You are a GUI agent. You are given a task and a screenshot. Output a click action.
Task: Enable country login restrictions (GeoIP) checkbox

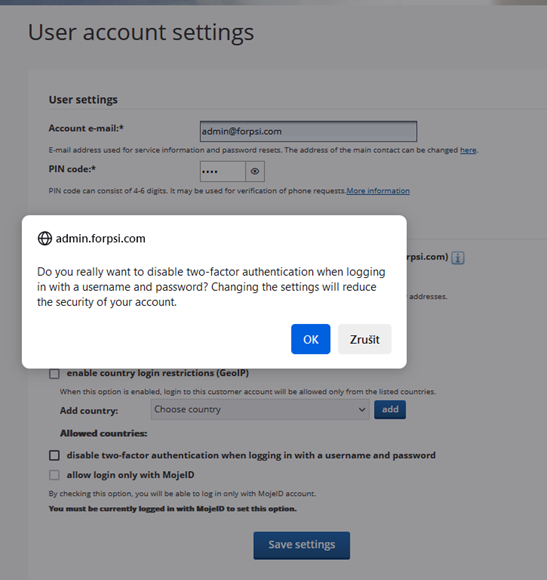pos(54,374)
